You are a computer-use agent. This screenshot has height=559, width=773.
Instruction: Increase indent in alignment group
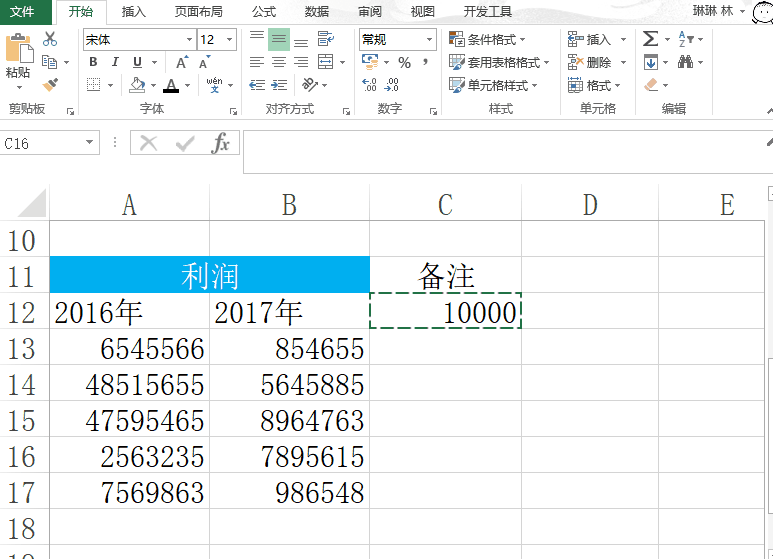279,85
